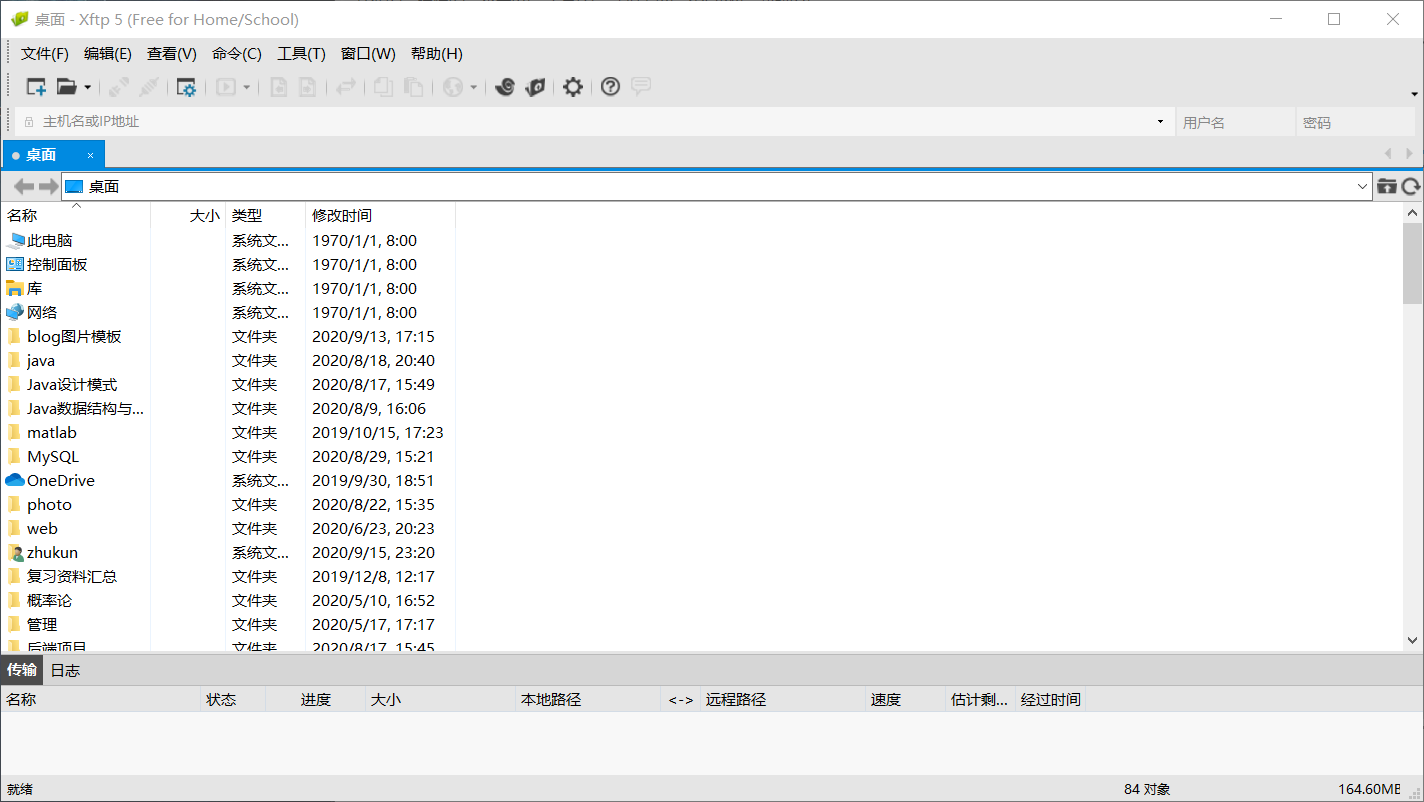Image resolution: width=1424 pixels, height=802 pixels.
Task: Select the Java设计模式 folder
Action: [x=72, y=385]
